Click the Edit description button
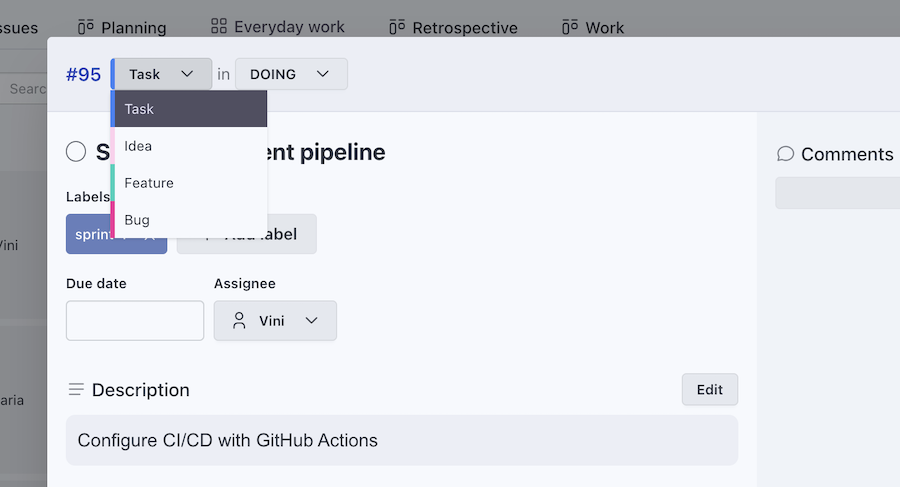Screen dimensions: 900x487 [x=709, y=390]
